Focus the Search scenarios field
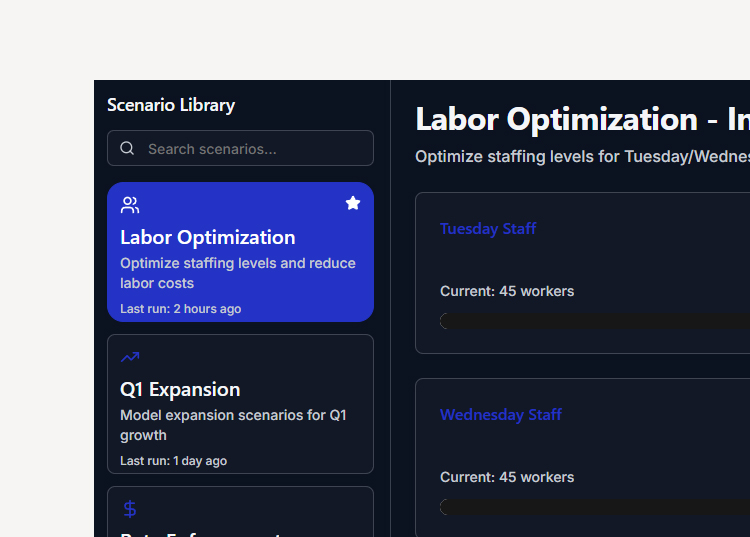 [255, 149]
